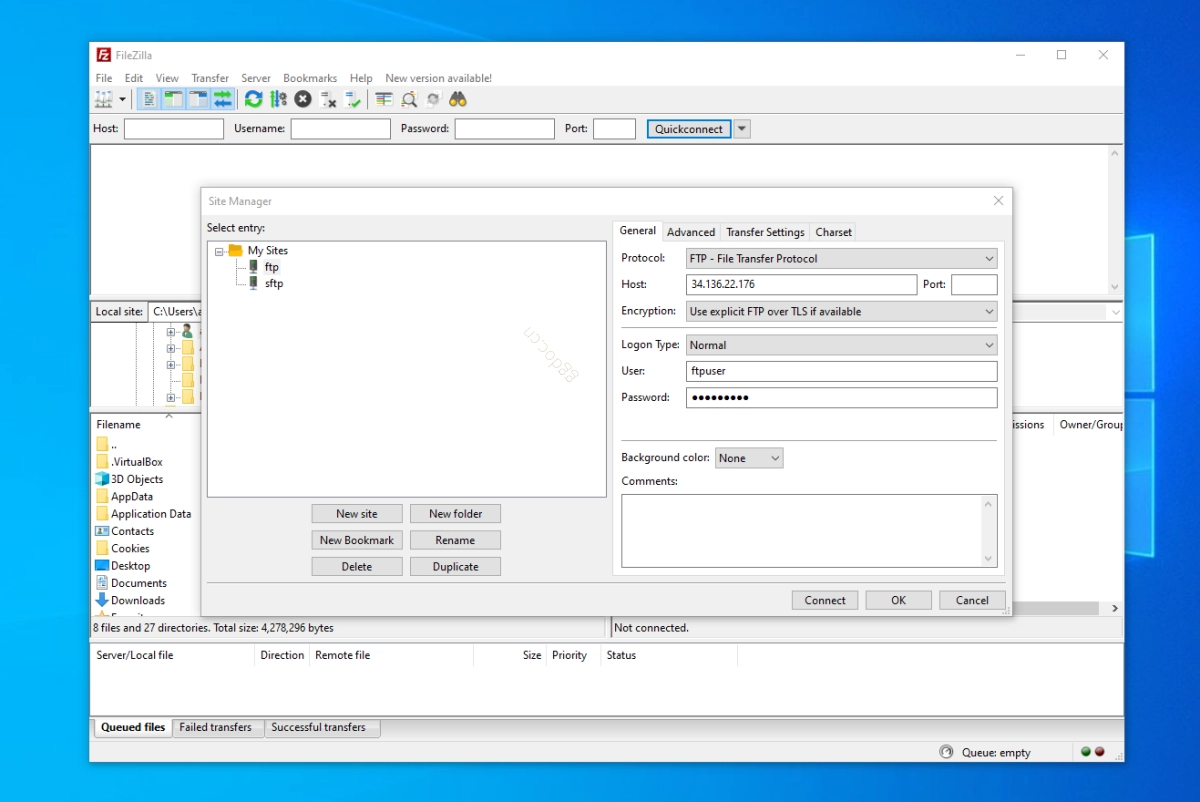The image size is (1200, 802).
Task: Open the Protocol dropdown
Action: tap(842, 258)
